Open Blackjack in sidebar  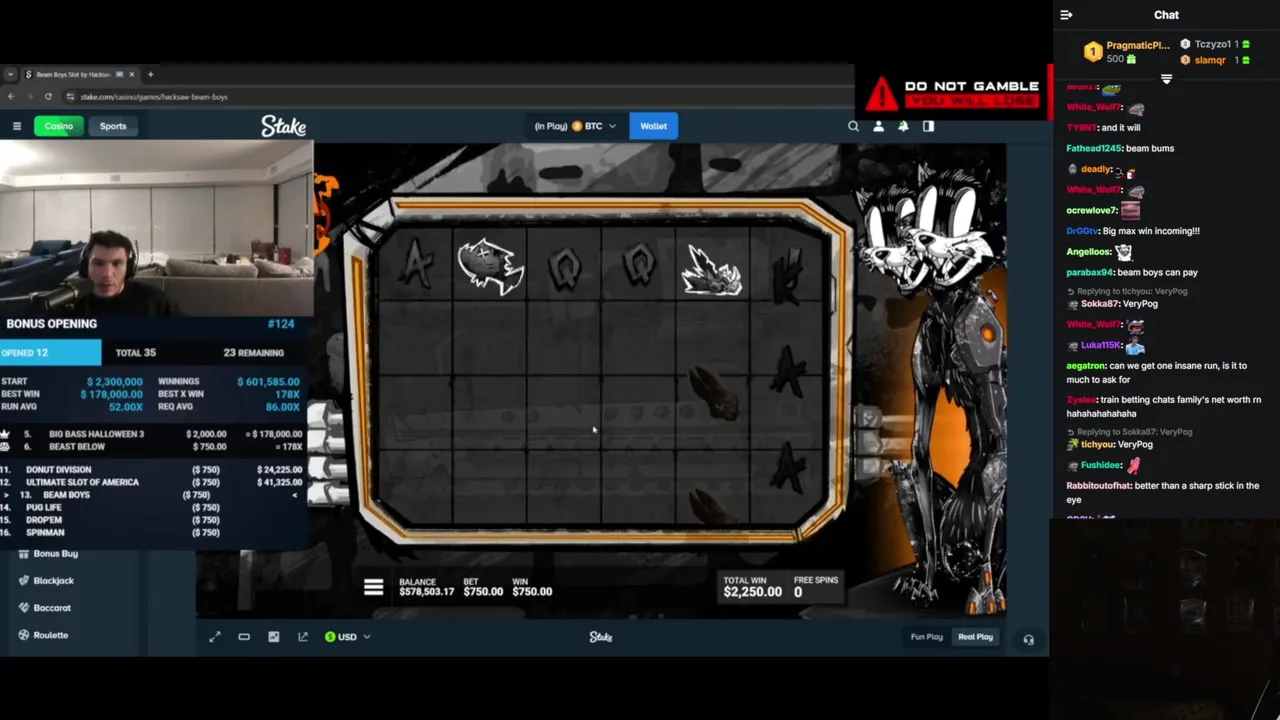(x=45, y=581)
